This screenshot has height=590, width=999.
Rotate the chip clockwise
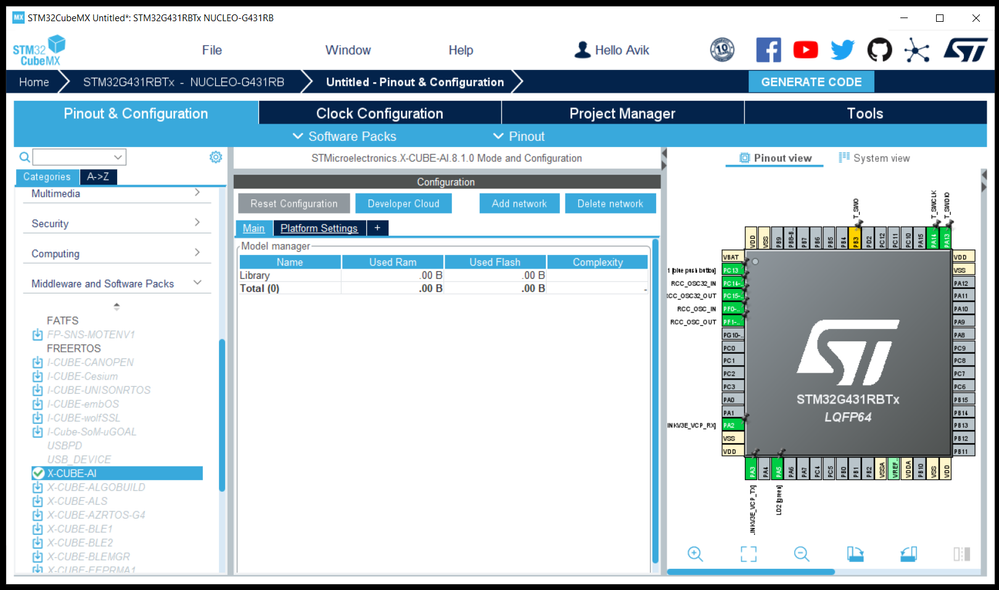tap(855, 554)
